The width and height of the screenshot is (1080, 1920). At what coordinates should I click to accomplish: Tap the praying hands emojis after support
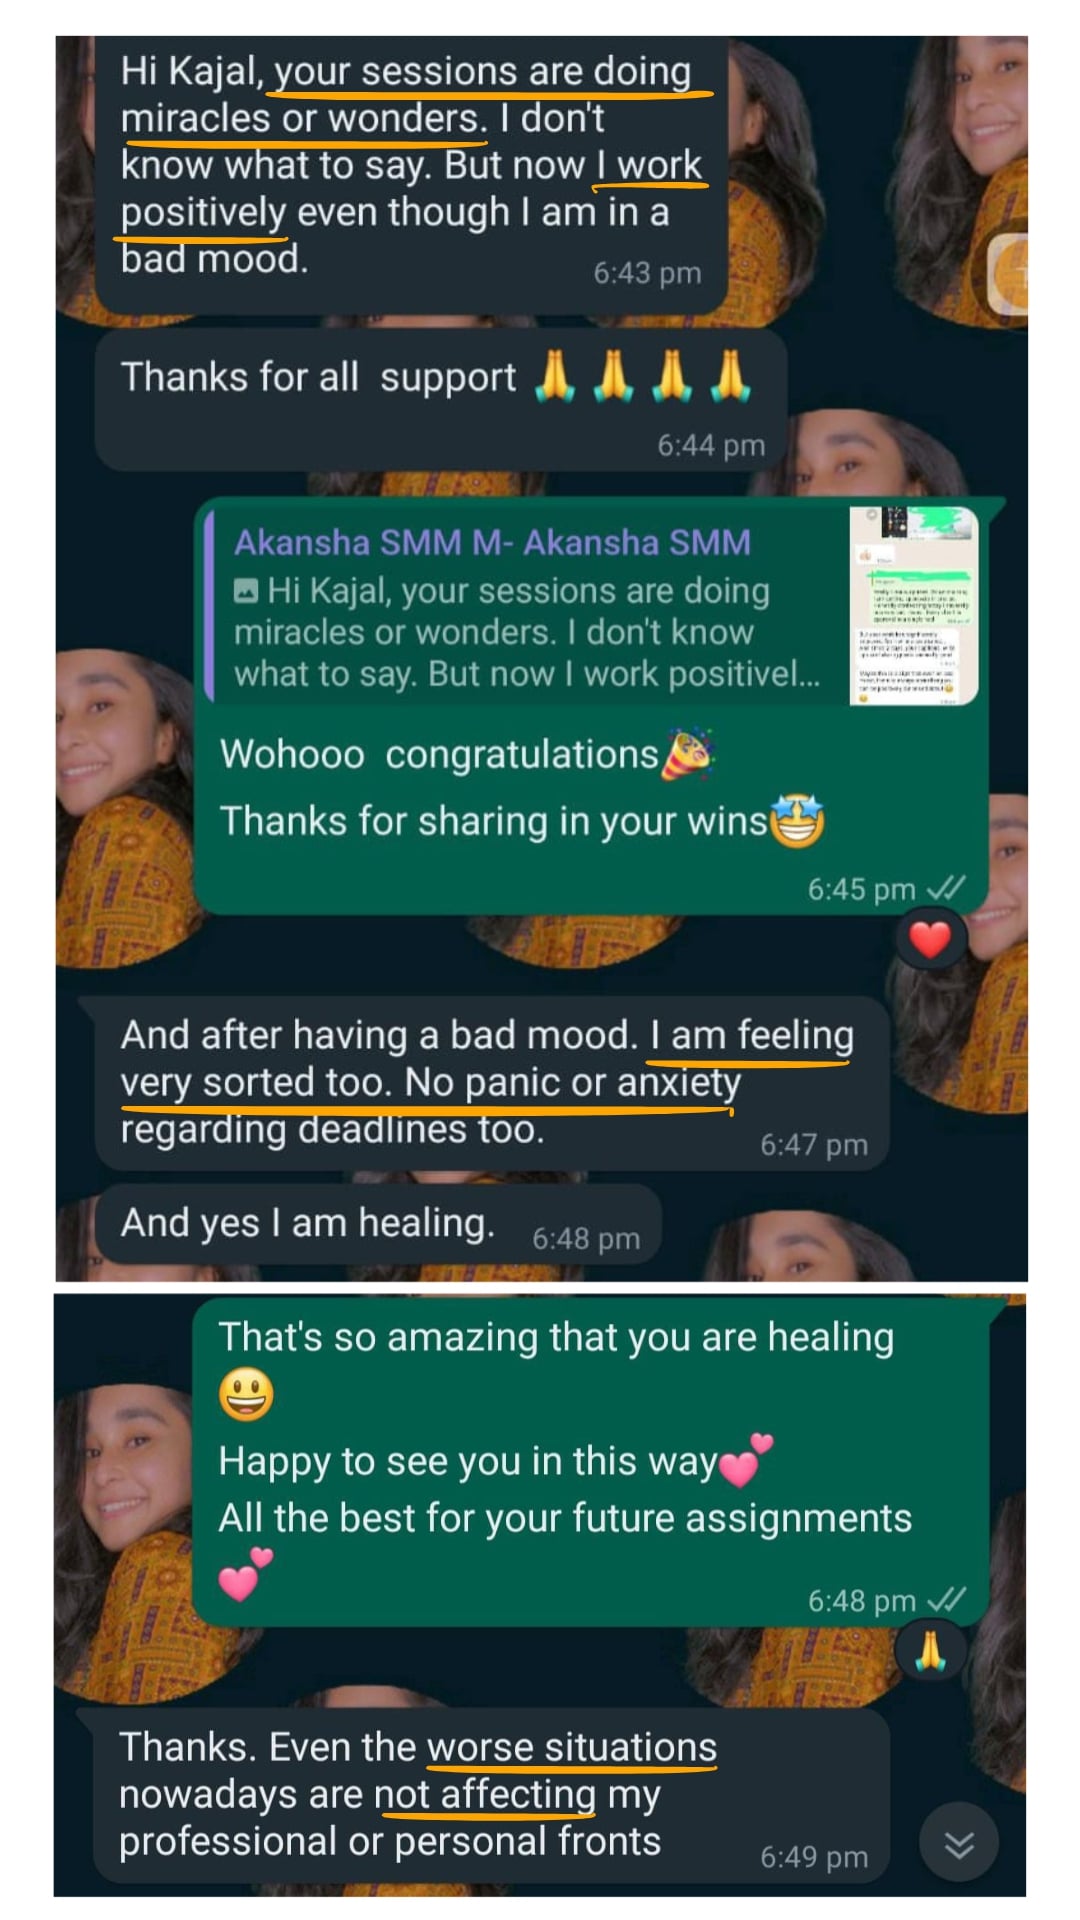[642, 377]
